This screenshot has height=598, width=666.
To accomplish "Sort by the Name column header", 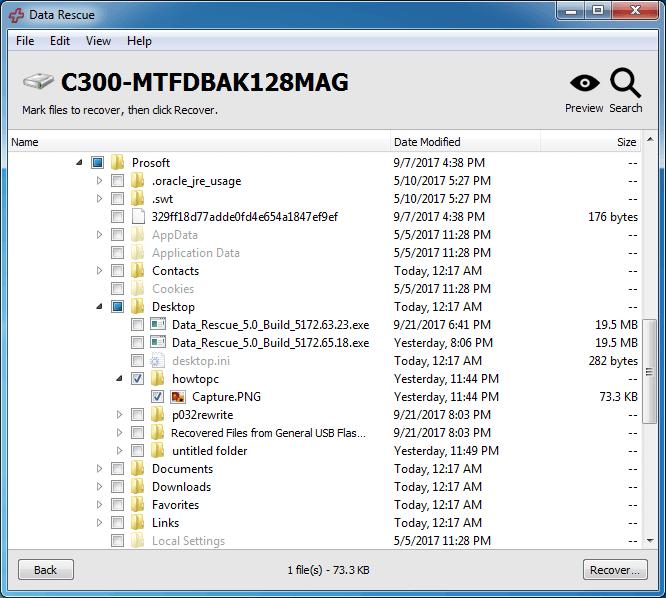I will click(x=199, y=142).
